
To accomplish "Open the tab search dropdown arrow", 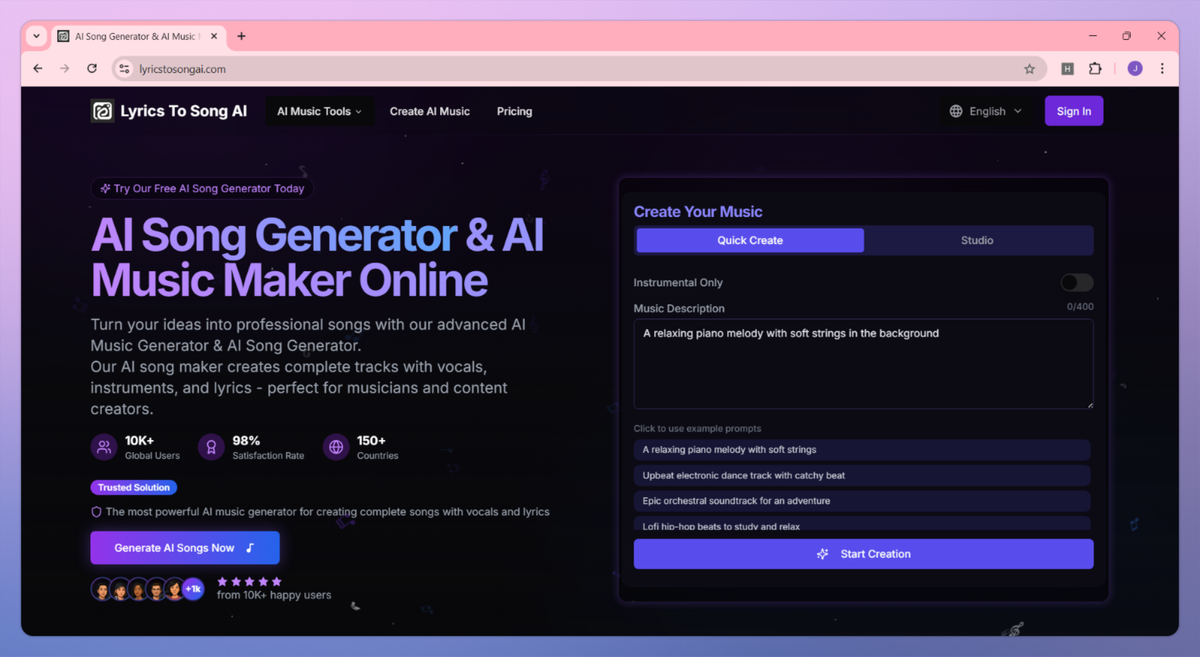I will click(37, 36).
